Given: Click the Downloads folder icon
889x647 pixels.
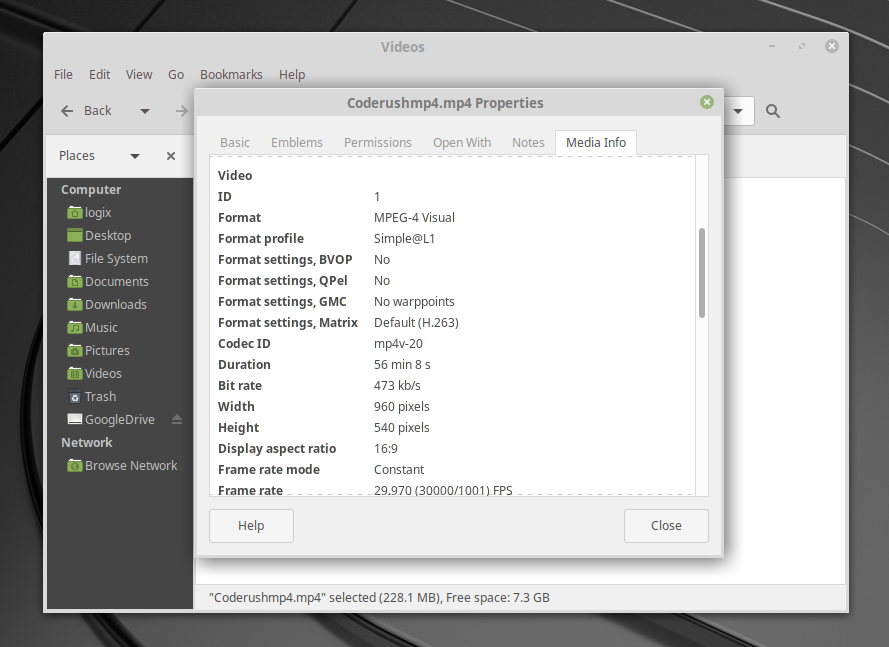Looking at the screenshot, I should pyautogui.click(x=74, y=304).
